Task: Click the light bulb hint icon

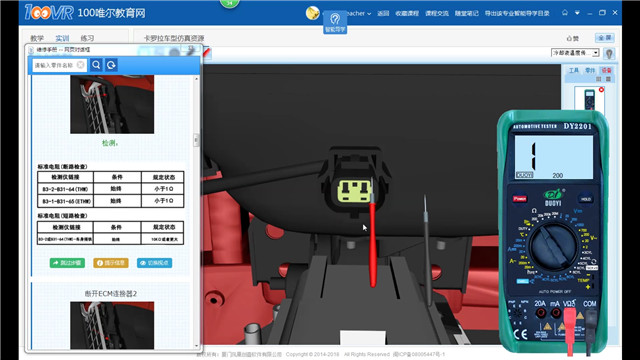Action: pyautogui.click(x=609, y=53)
